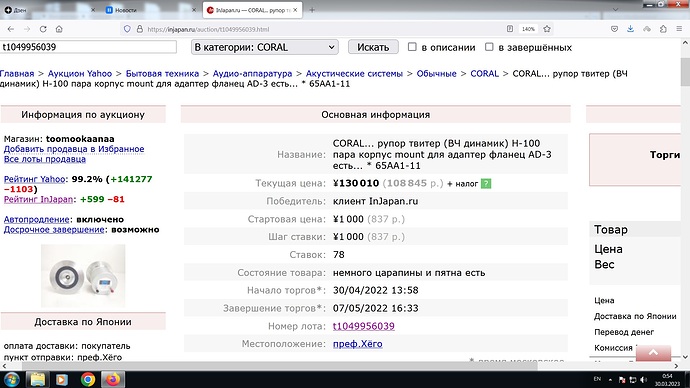The height and width of the screenshot is (388, 690).
Task: Open lot number t1049956039 link
Action: click(363, 326)
